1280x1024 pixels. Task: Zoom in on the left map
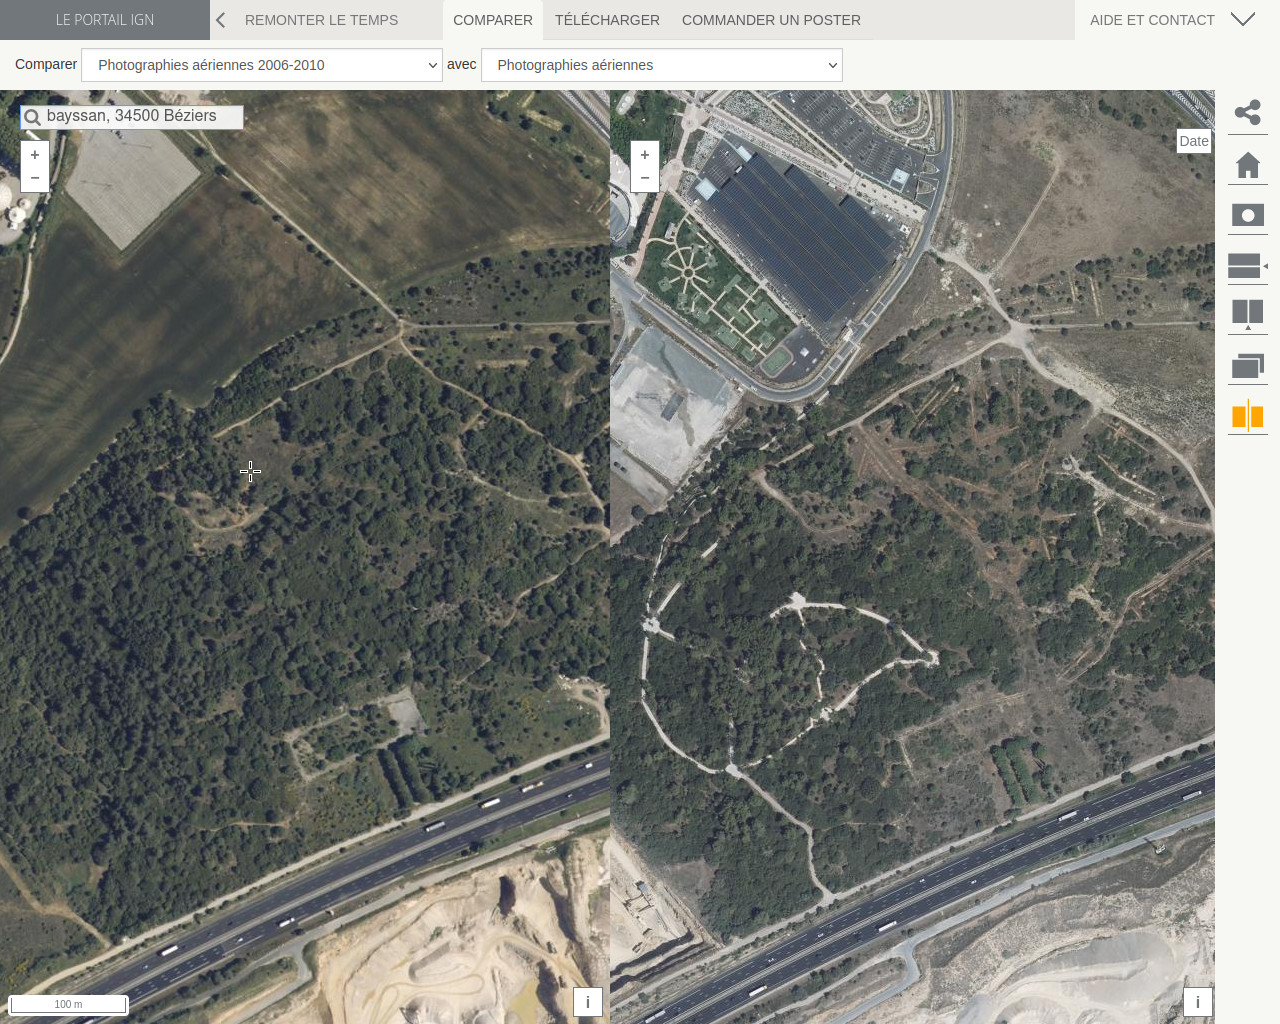(x=35, y=155)
